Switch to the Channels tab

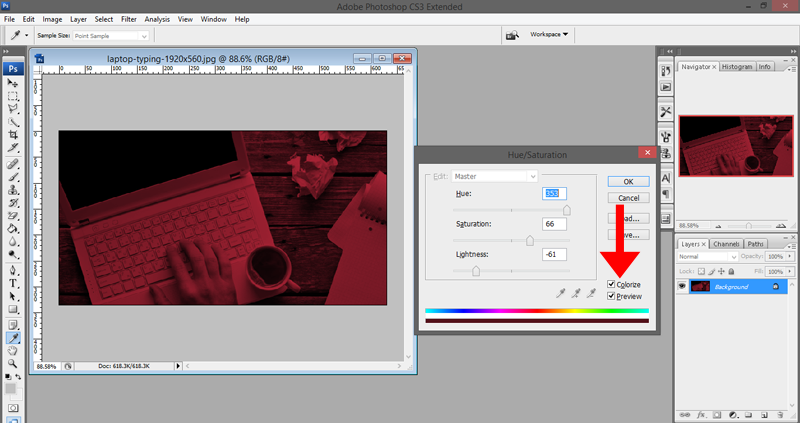[x=726, y=244]
